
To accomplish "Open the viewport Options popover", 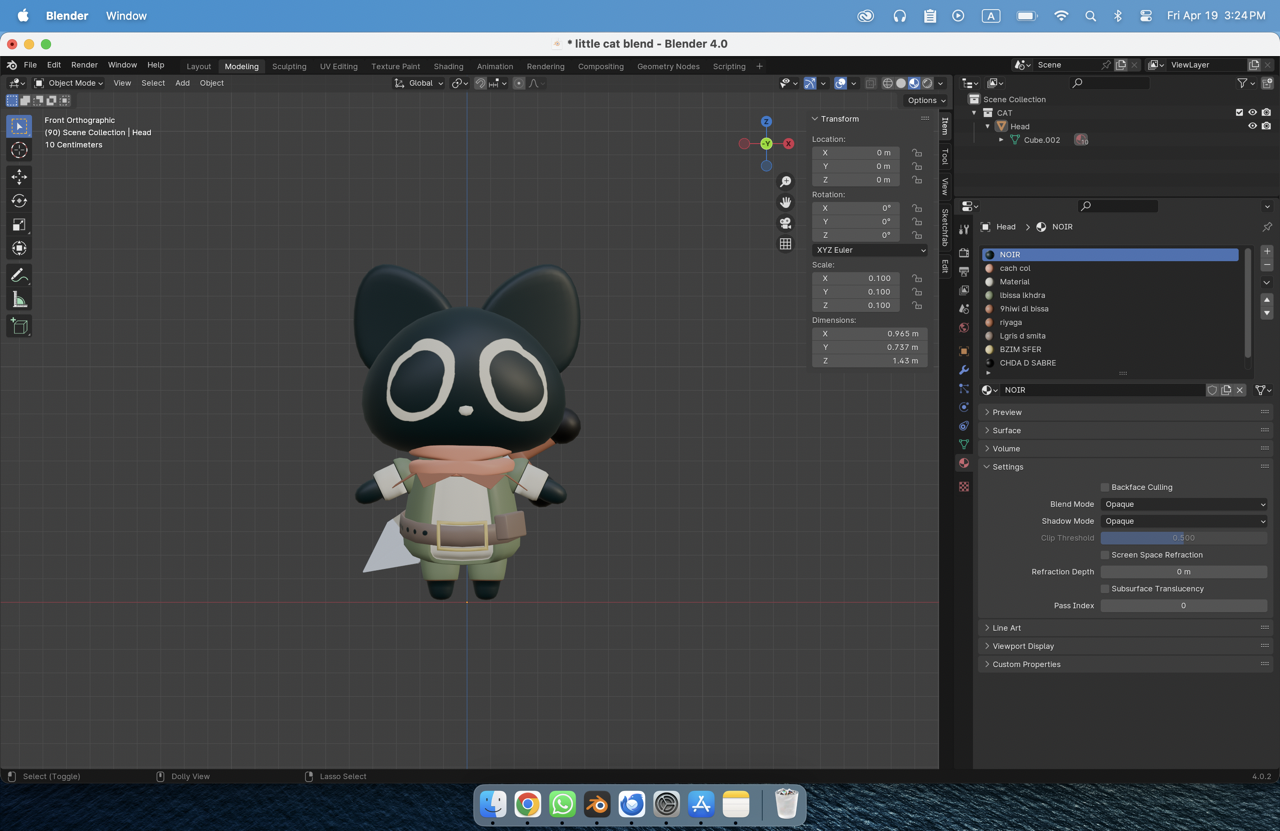I will [x=926, y=100].
